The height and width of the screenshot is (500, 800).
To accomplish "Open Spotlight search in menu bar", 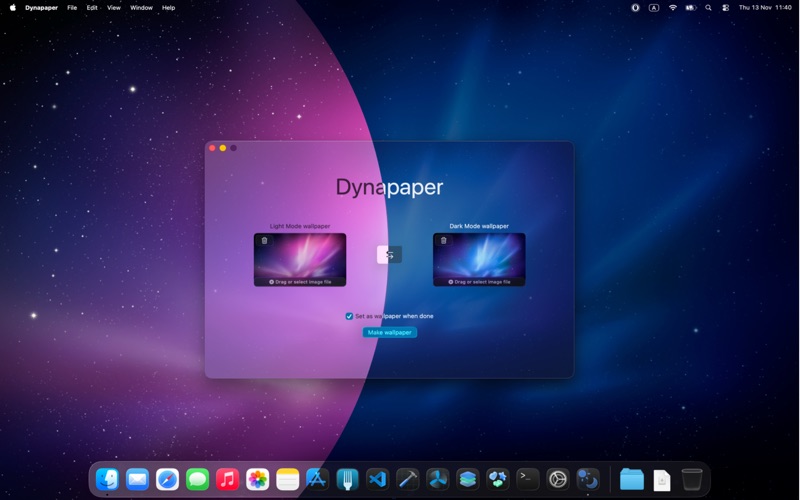I will pos(708,8).
